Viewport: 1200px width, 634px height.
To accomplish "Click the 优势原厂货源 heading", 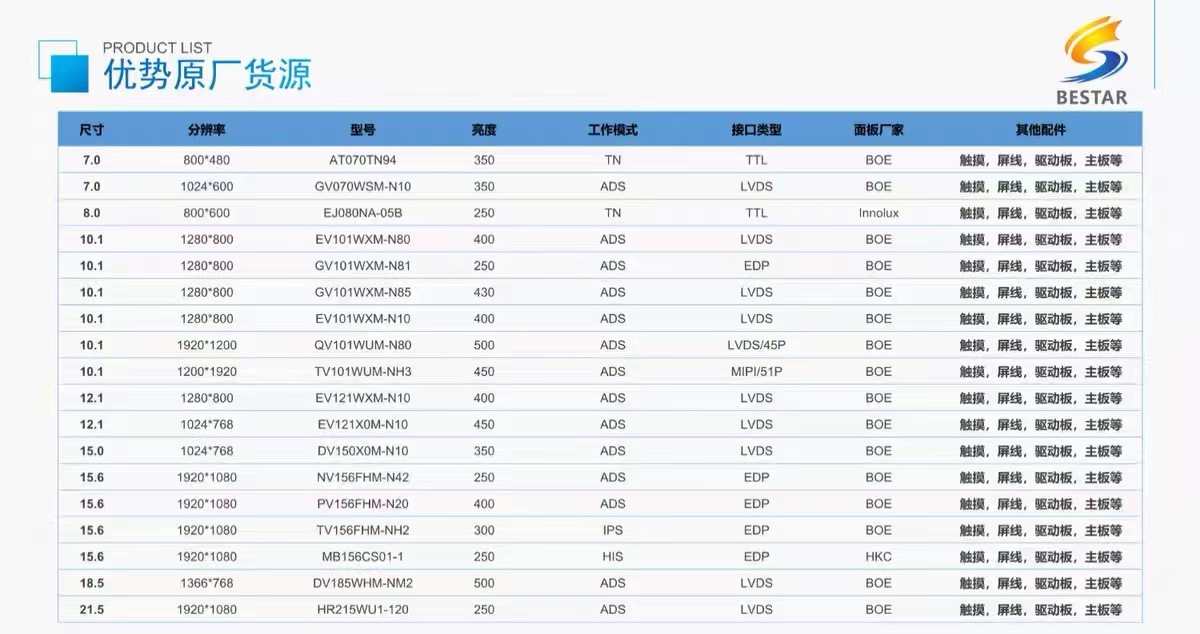I will (207, 75).
